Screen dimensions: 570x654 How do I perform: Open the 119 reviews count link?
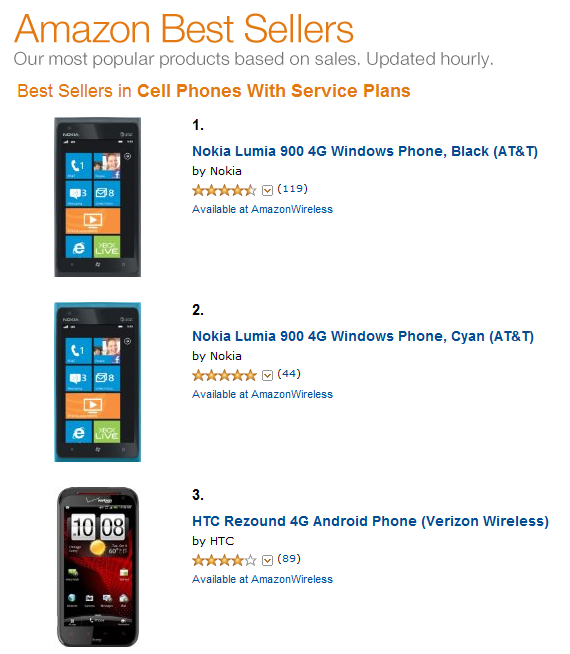(x=292, y=189)
